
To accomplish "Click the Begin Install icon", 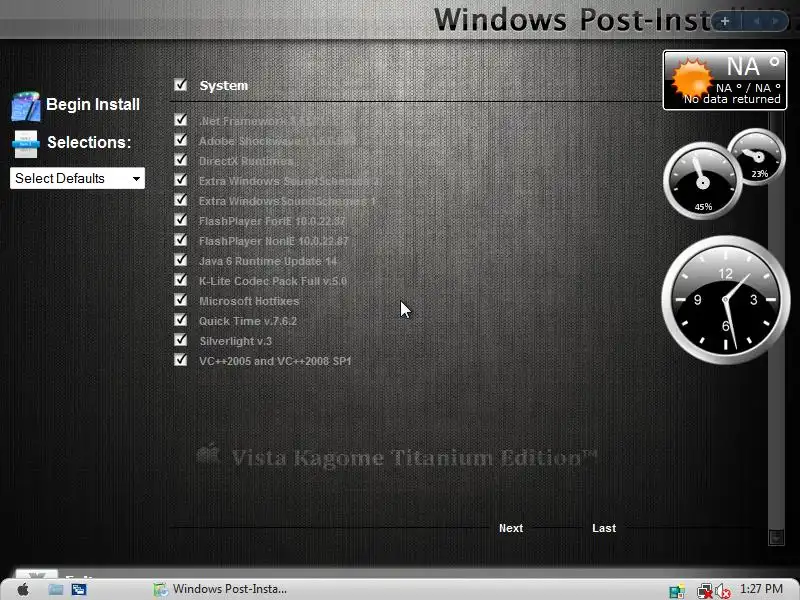I will point(26,106).
